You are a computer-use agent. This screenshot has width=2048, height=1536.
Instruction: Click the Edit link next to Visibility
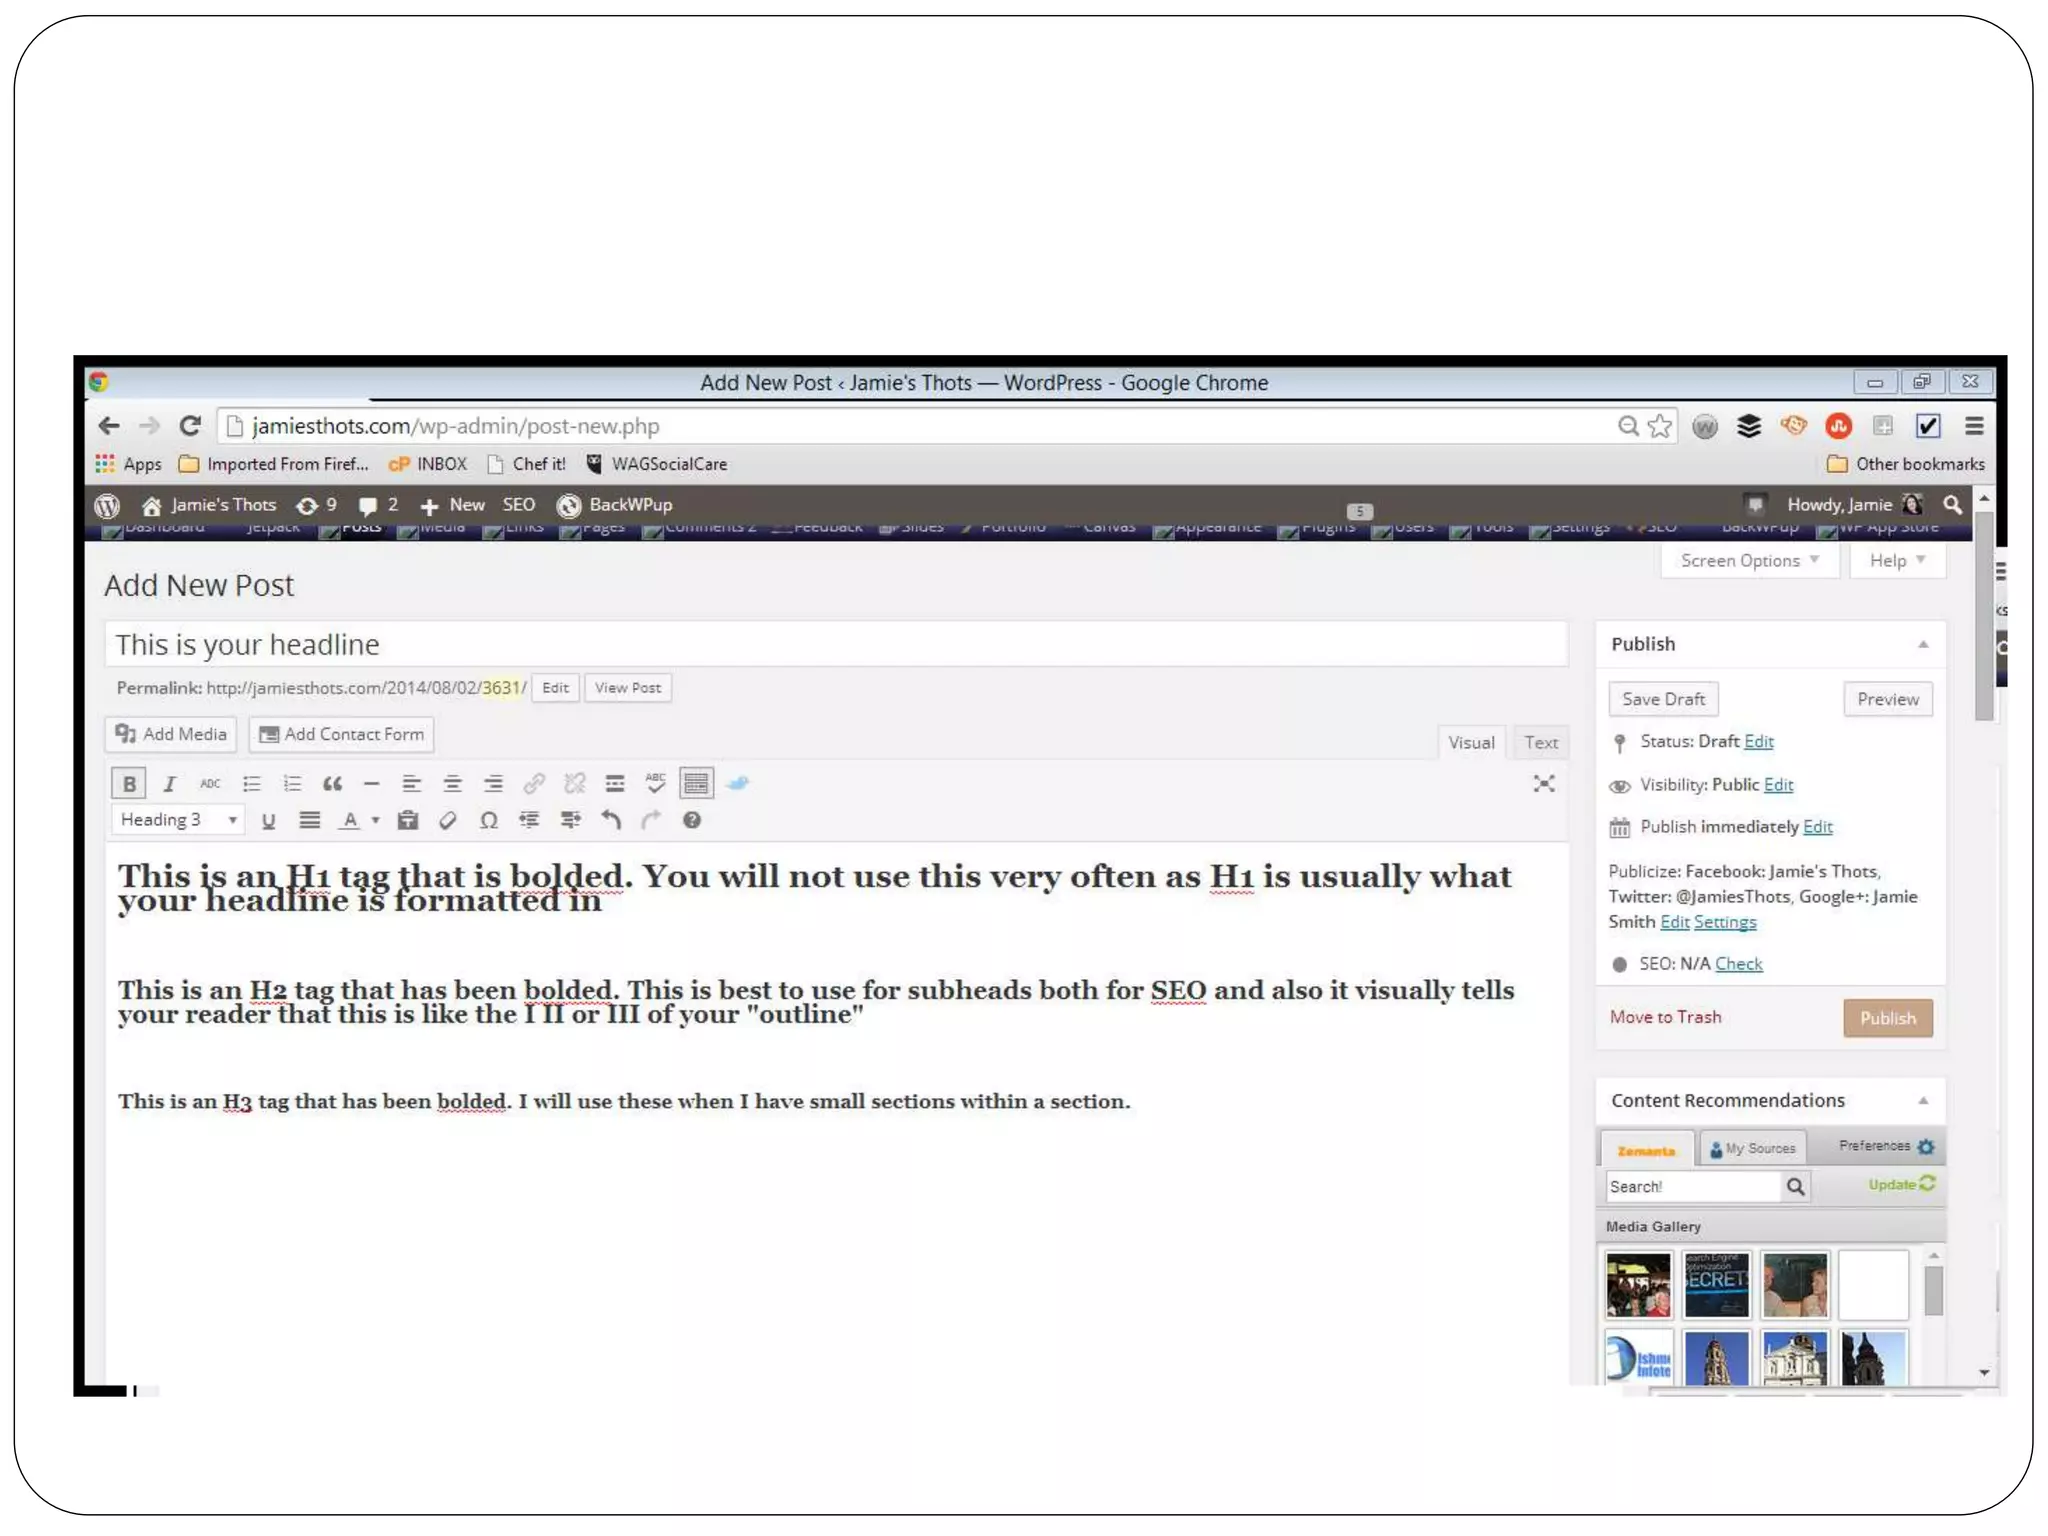point(1777,785)
